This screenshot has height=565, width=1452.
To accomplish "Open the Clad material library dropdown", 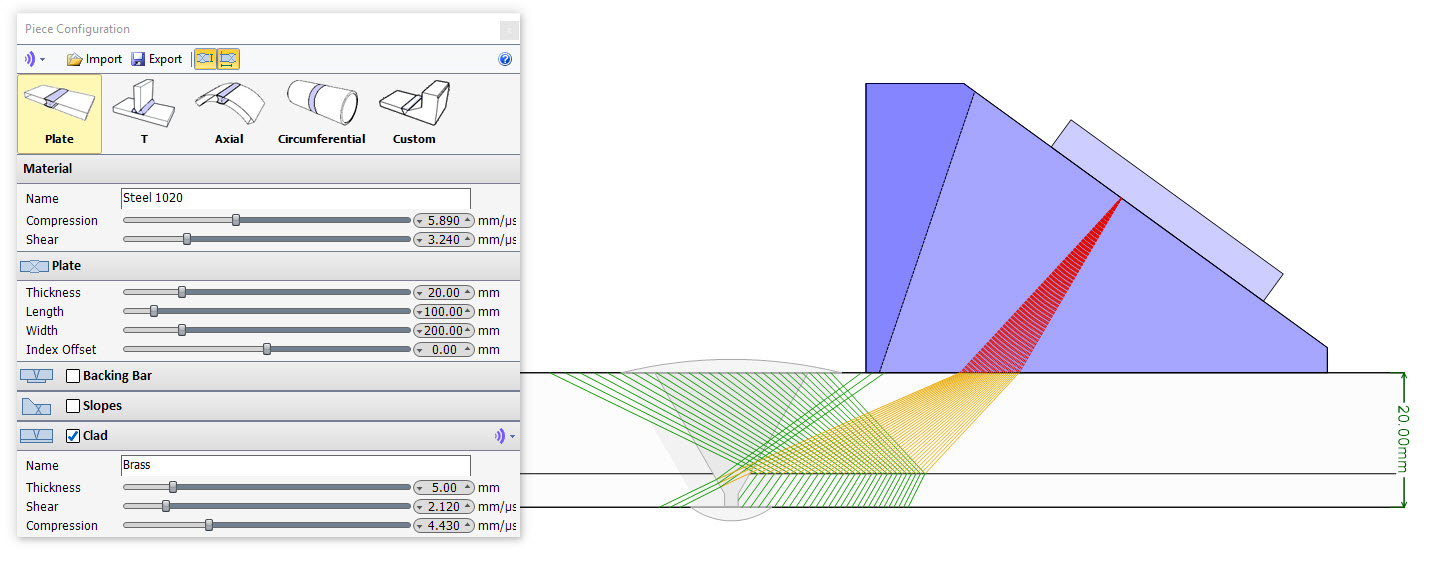I will [x=505, y=436].
